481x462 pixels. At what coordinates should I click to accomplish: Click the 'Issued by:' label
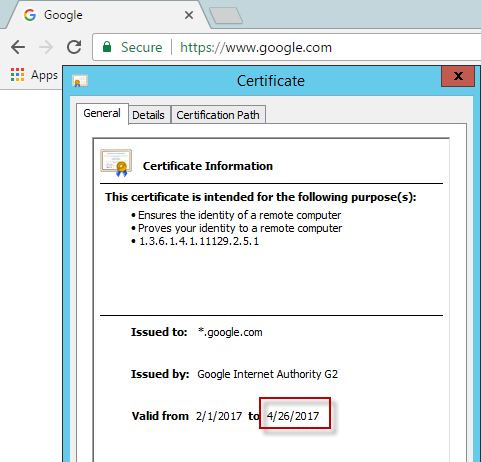(160, 374)
